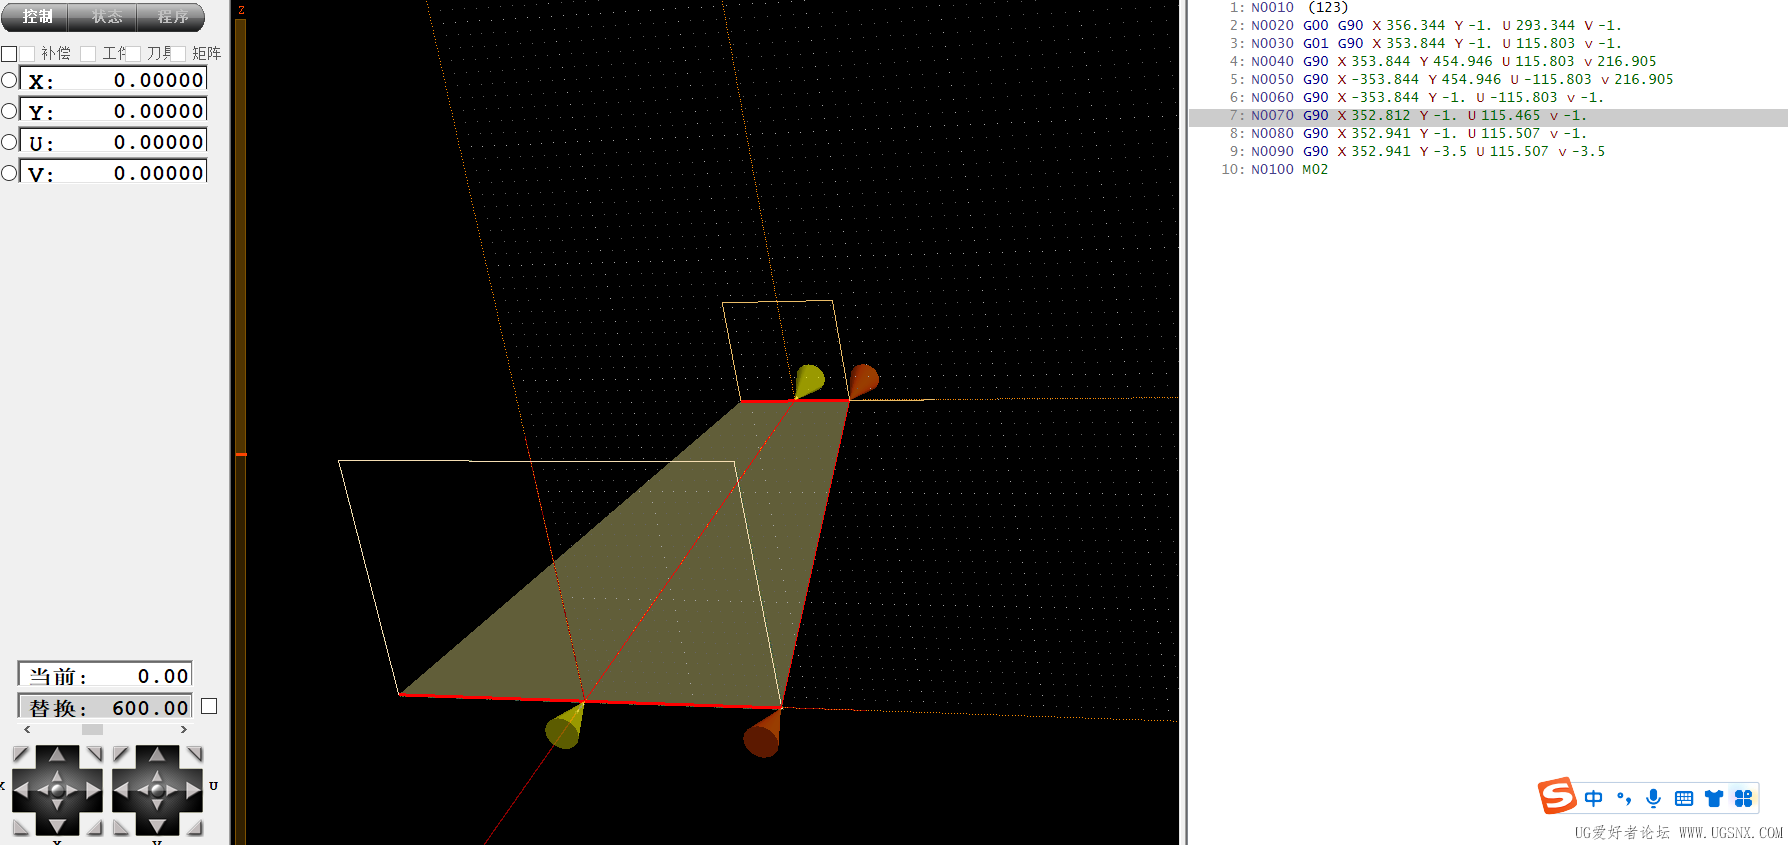Open skin shirt icon on Sogou bar

1714,798
